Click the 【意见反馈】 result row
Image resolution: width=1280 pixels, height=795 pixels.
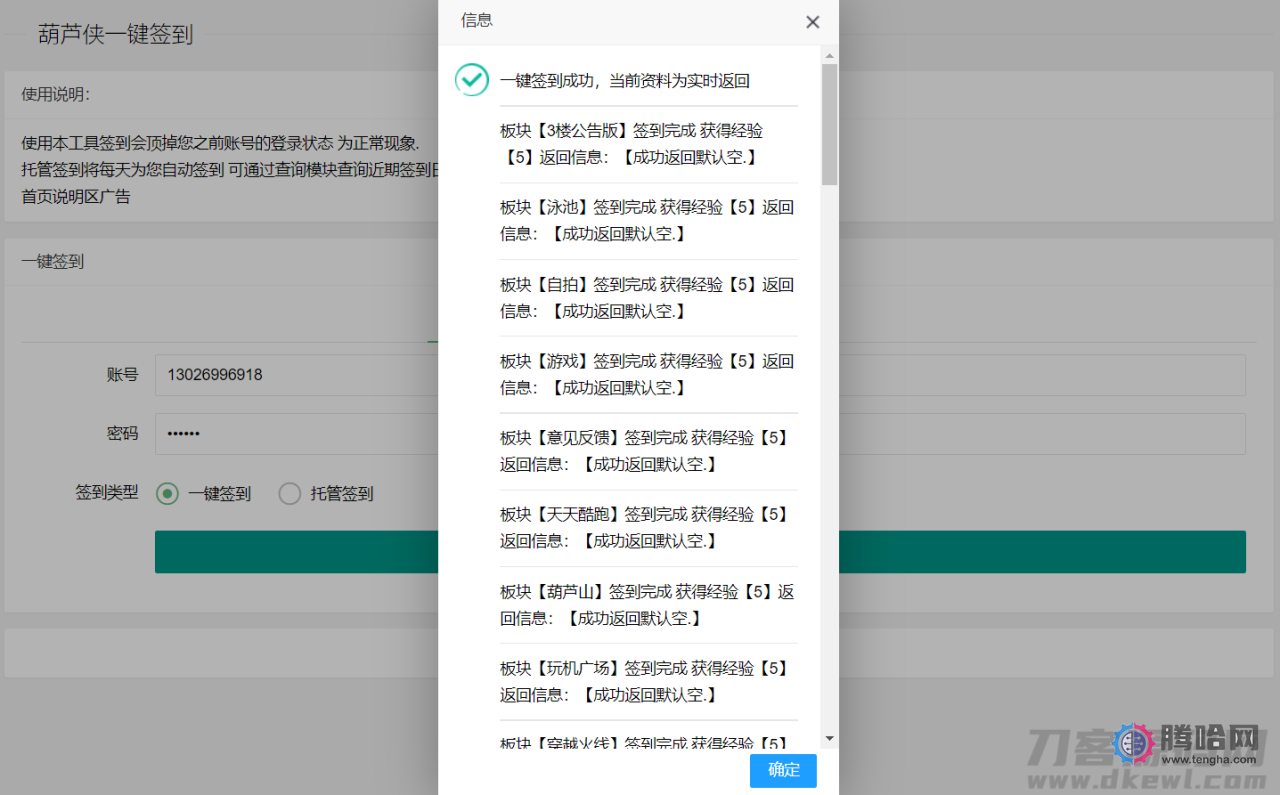pyautogui.click(x=649, y=451)
